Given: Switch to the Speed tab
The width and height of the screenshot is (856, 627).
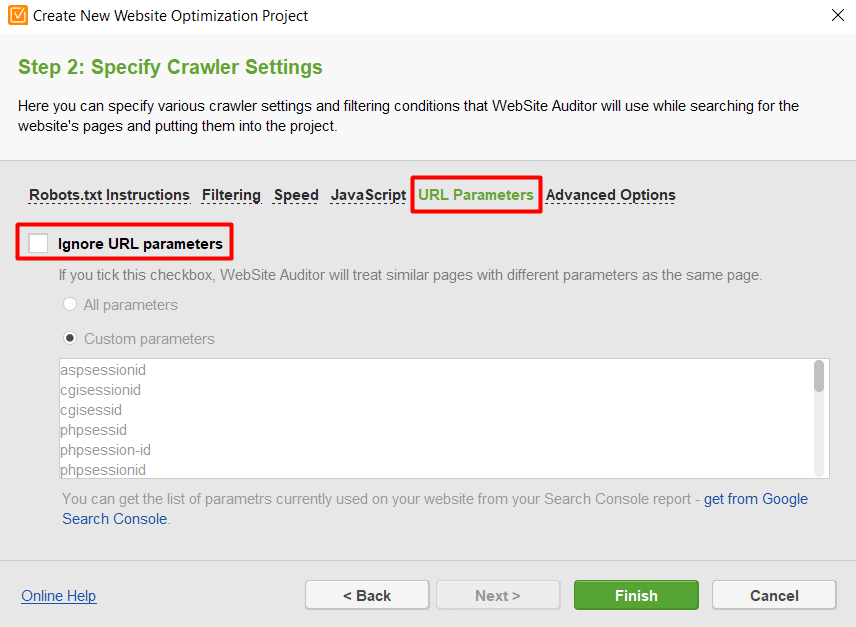Looking at the screenshot, I should [296, 195].
